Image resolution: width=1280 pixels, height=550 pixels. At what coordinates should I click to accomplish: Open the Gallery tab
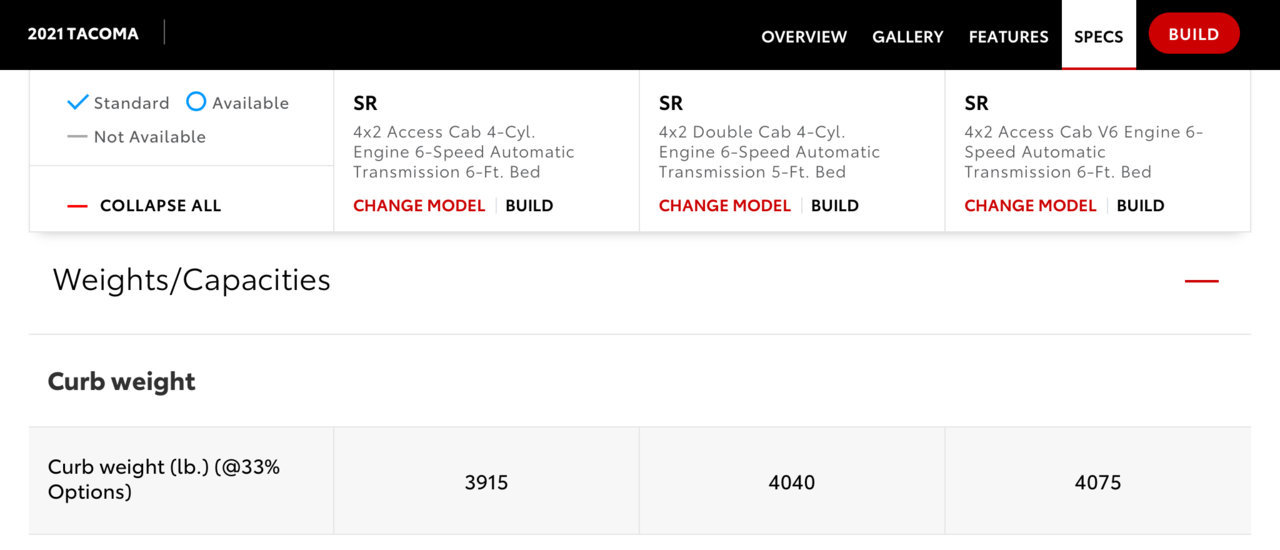(x=908, y=36)
